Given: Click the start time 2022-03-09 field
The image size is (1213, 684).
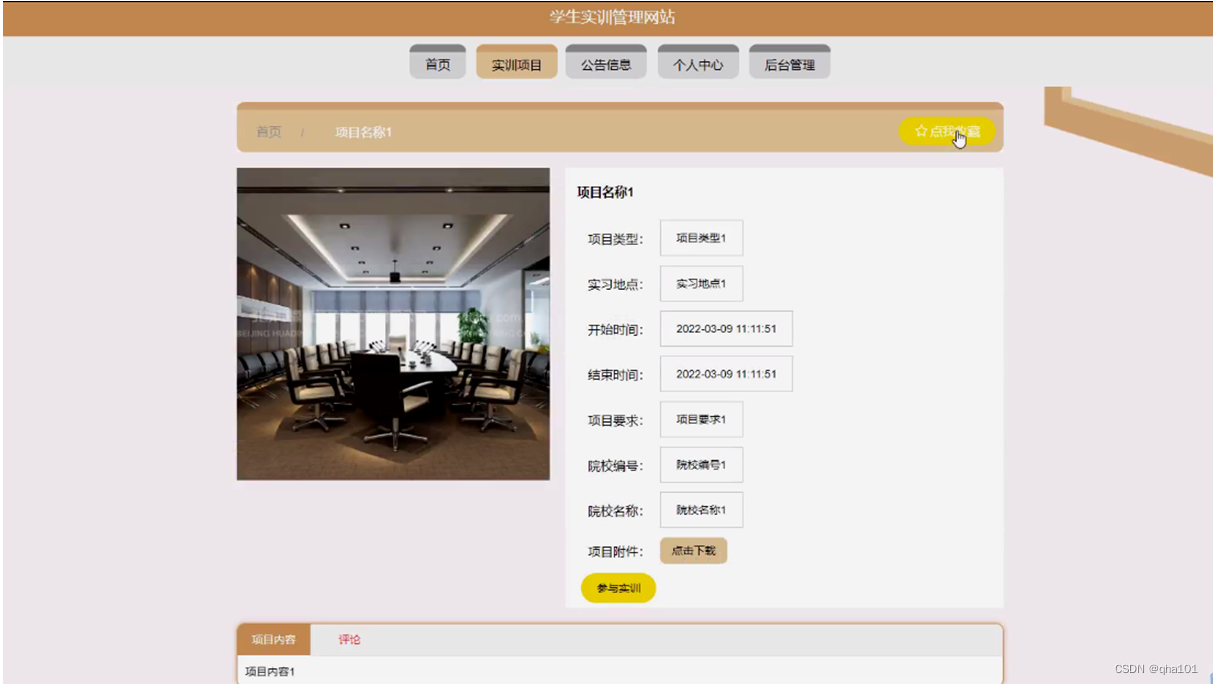Looking at the screenshot, I should tap(726, 328).
